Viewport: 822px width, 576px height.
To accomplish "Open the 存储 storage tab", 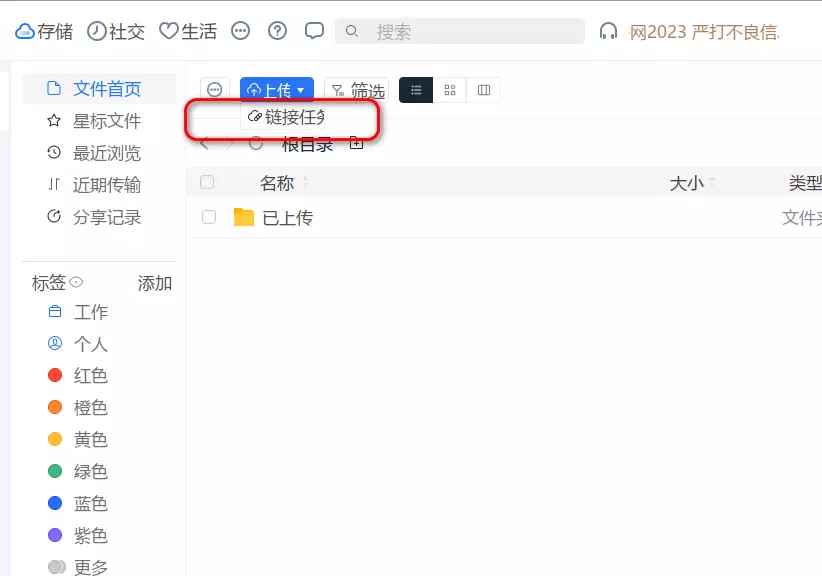I will click(x=44, y=31).
